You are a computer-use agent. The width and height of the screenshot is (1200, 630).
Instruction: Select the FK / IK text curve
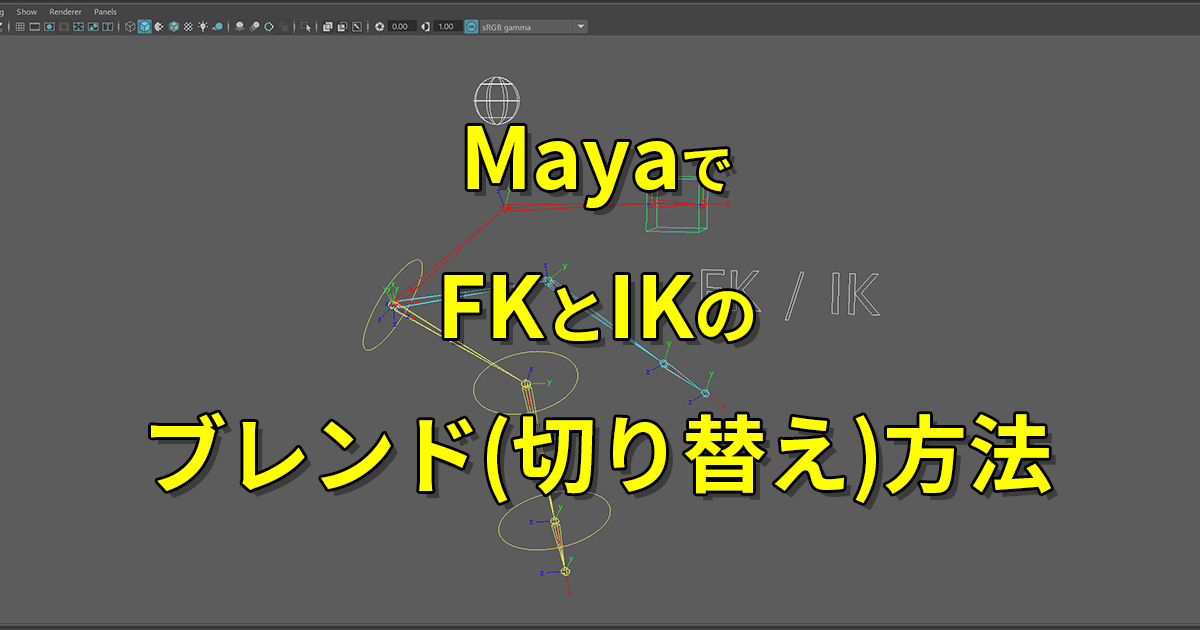click(790, 294)
